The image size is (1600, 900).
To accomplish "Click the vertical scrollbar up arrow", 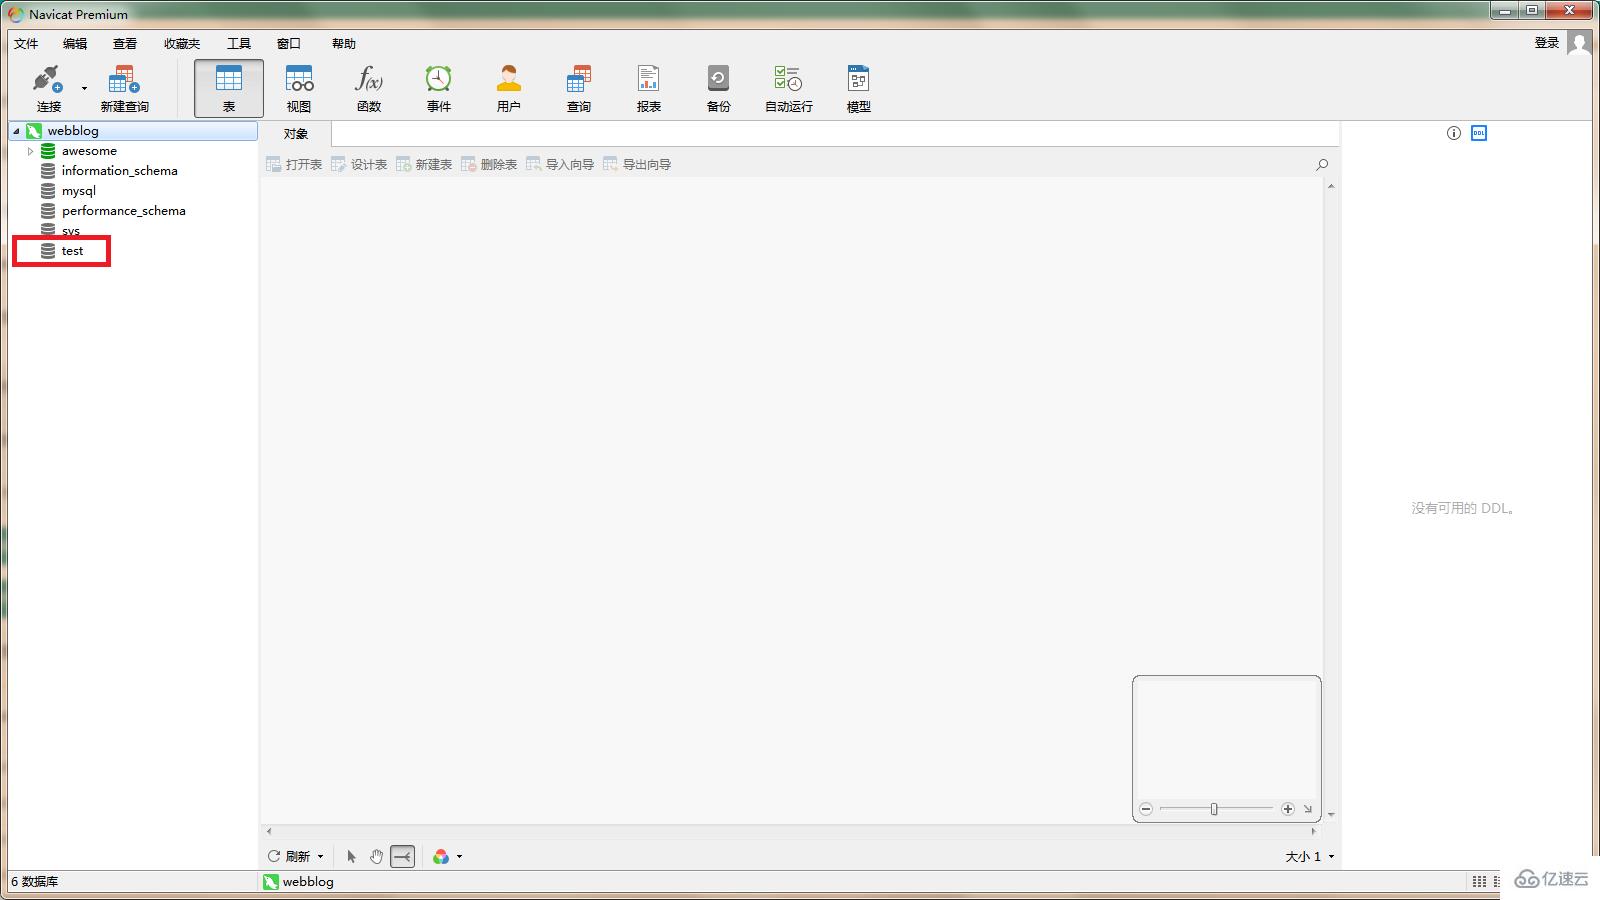I will [x=1331, y=186].
